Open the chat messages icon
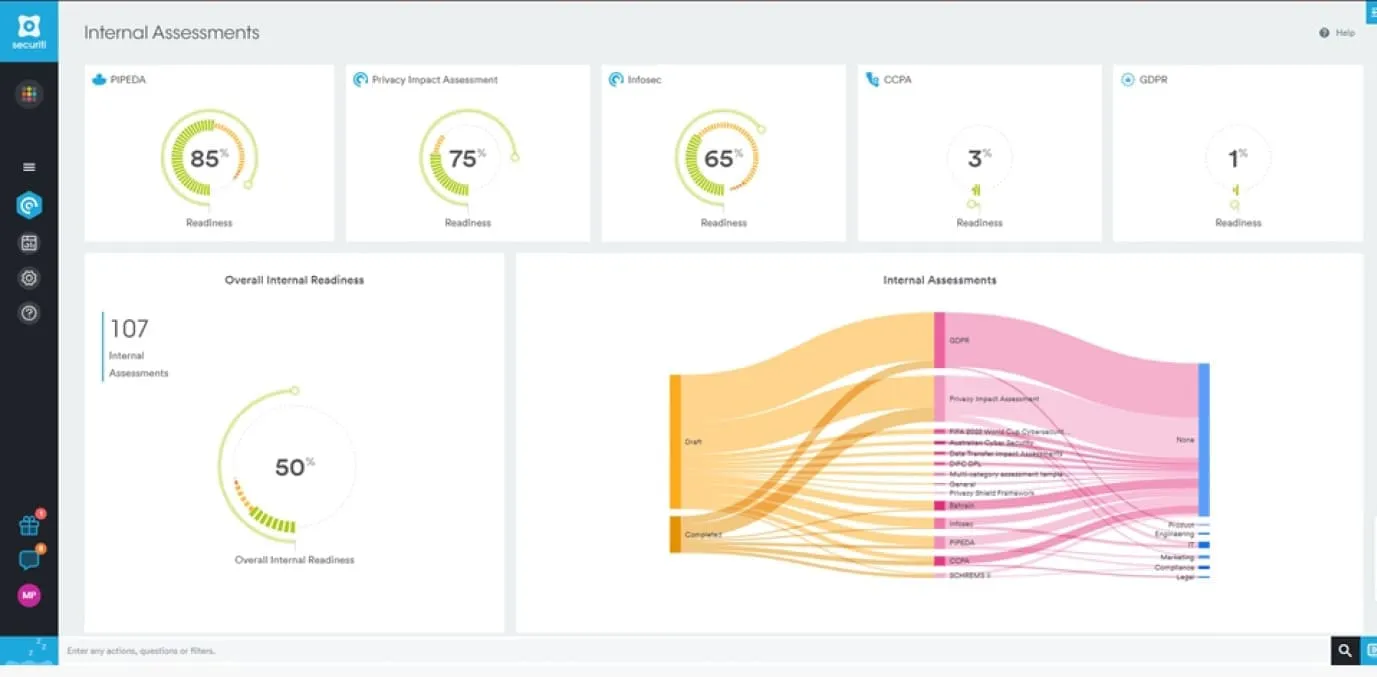Screen dimensions: 1377x677 (x=29, y=560)
